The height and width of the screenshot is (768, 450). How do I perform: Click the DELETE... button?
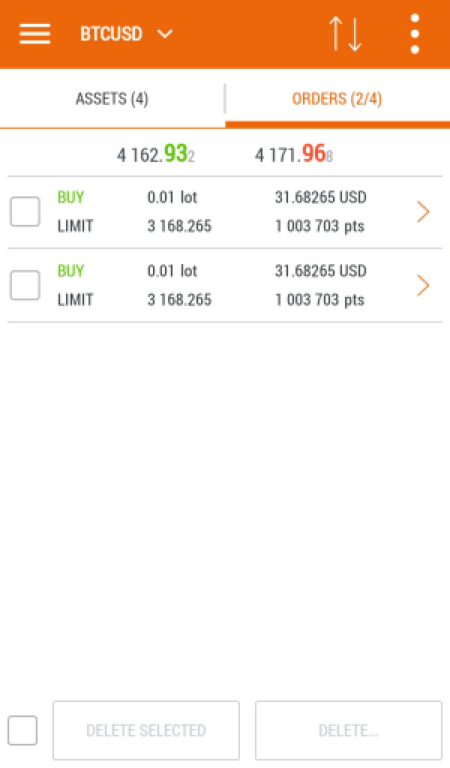click(x=348, y=730)
